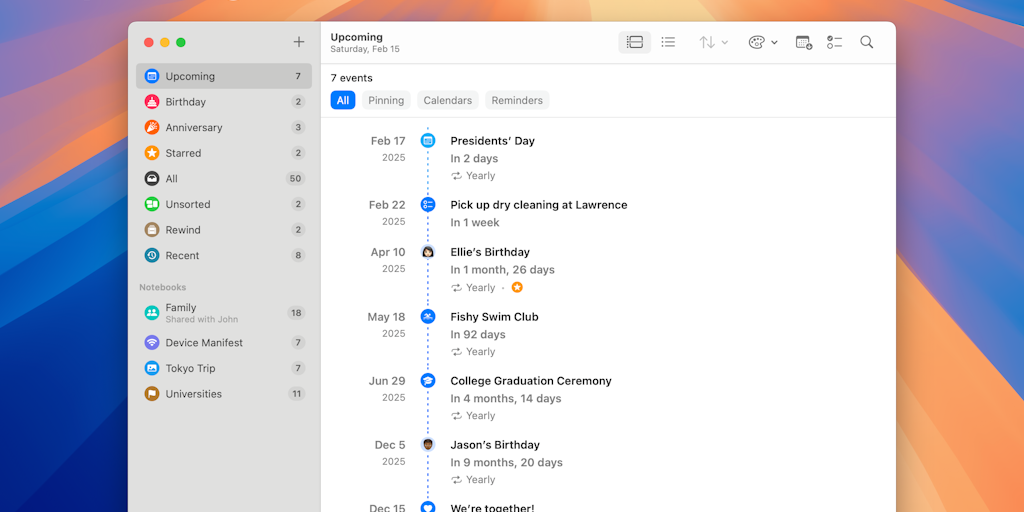Click the Saturday, Feb 15 date subtitle

365,49
